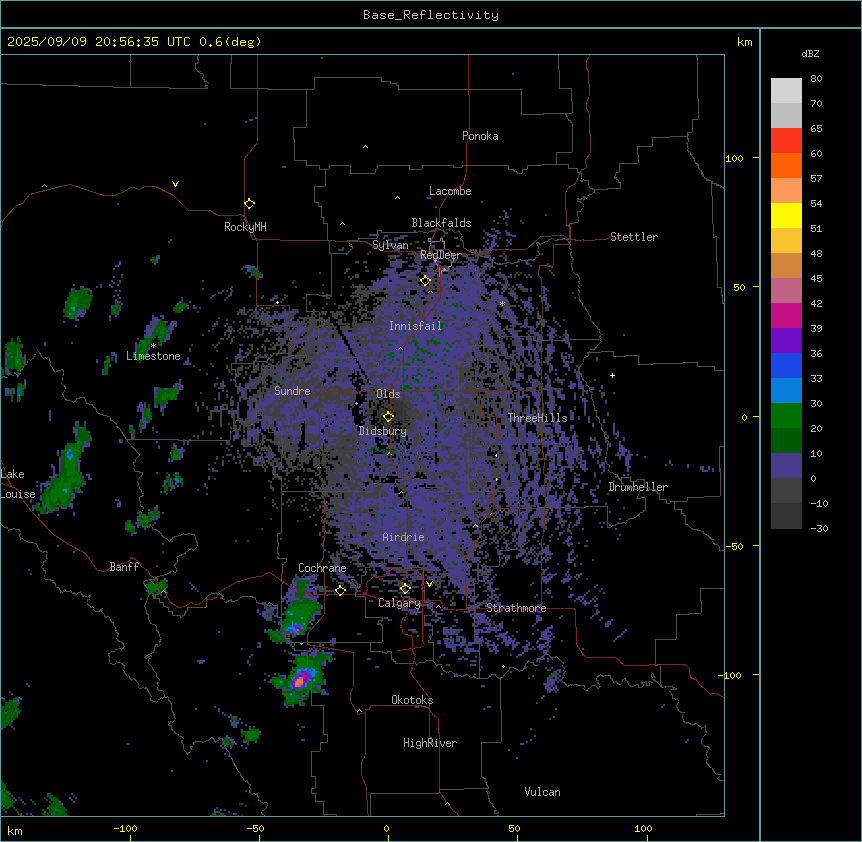The width and height of the screenshot is (862, 842).
Task: Click the Vulcan label
Action: 542,792
